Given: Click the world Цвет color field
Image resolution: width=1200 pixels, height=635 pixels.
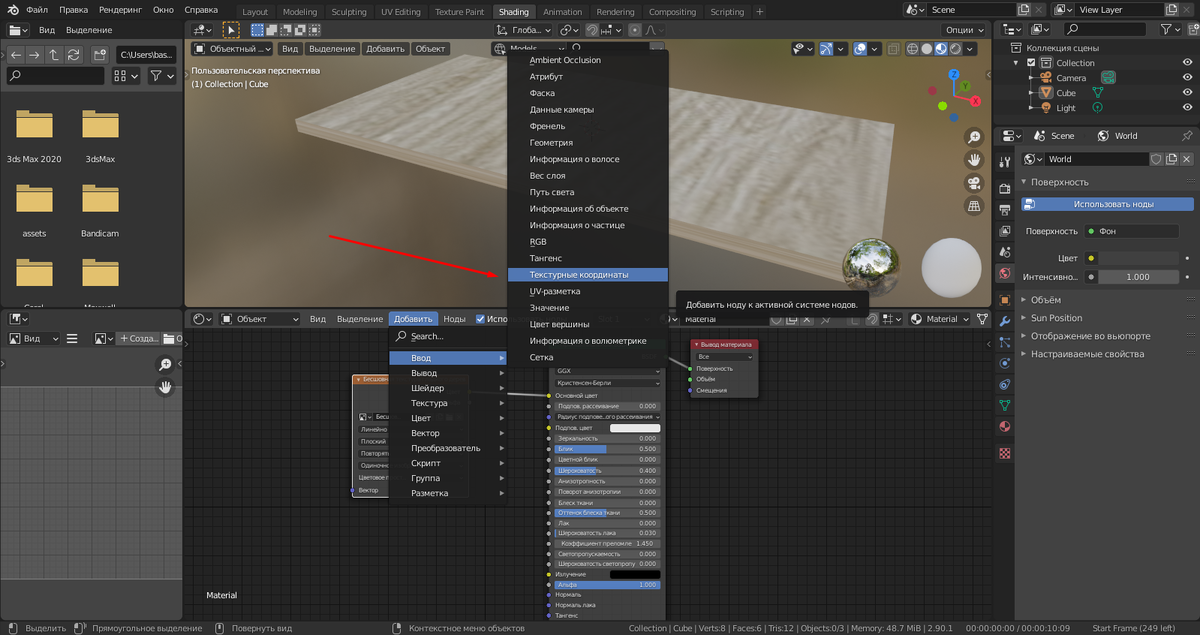Looking at the screenshot, I should pos(1139,258).
